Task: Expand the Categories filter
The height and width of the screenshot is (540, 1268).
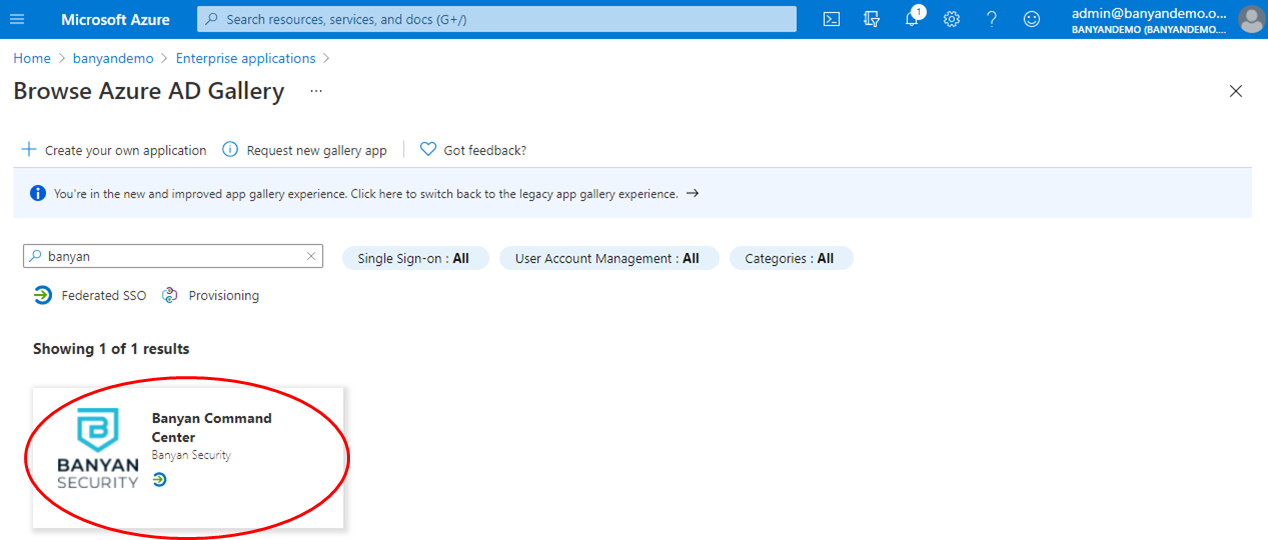Action: (790, 258)
